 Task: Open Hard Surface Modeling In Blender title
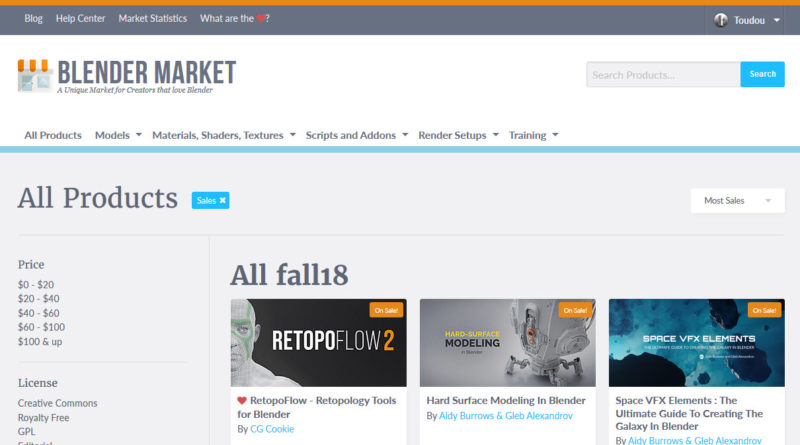tap(506, 401)
